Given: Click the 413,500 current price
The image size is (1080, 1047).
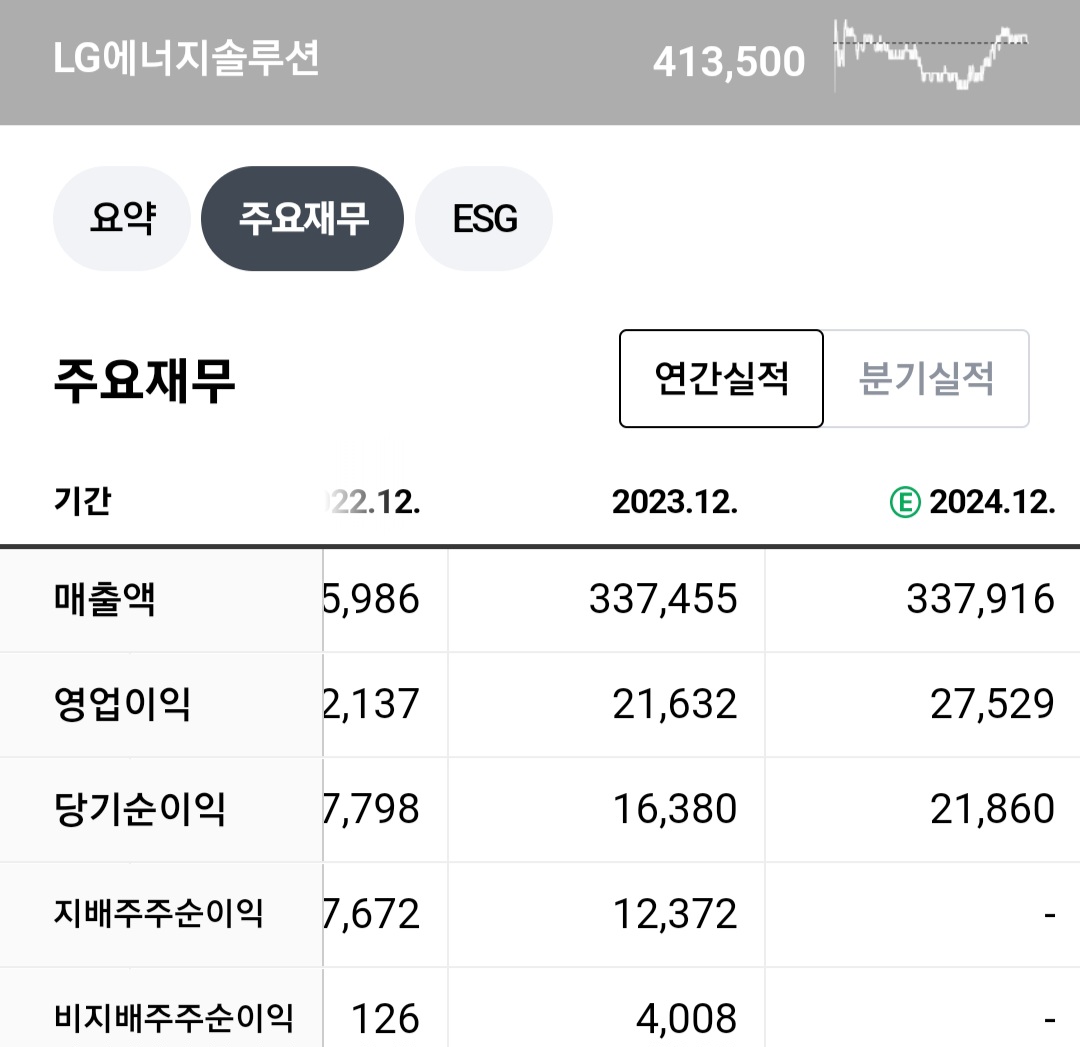Looking at the screenshot, I should (729, 62).
